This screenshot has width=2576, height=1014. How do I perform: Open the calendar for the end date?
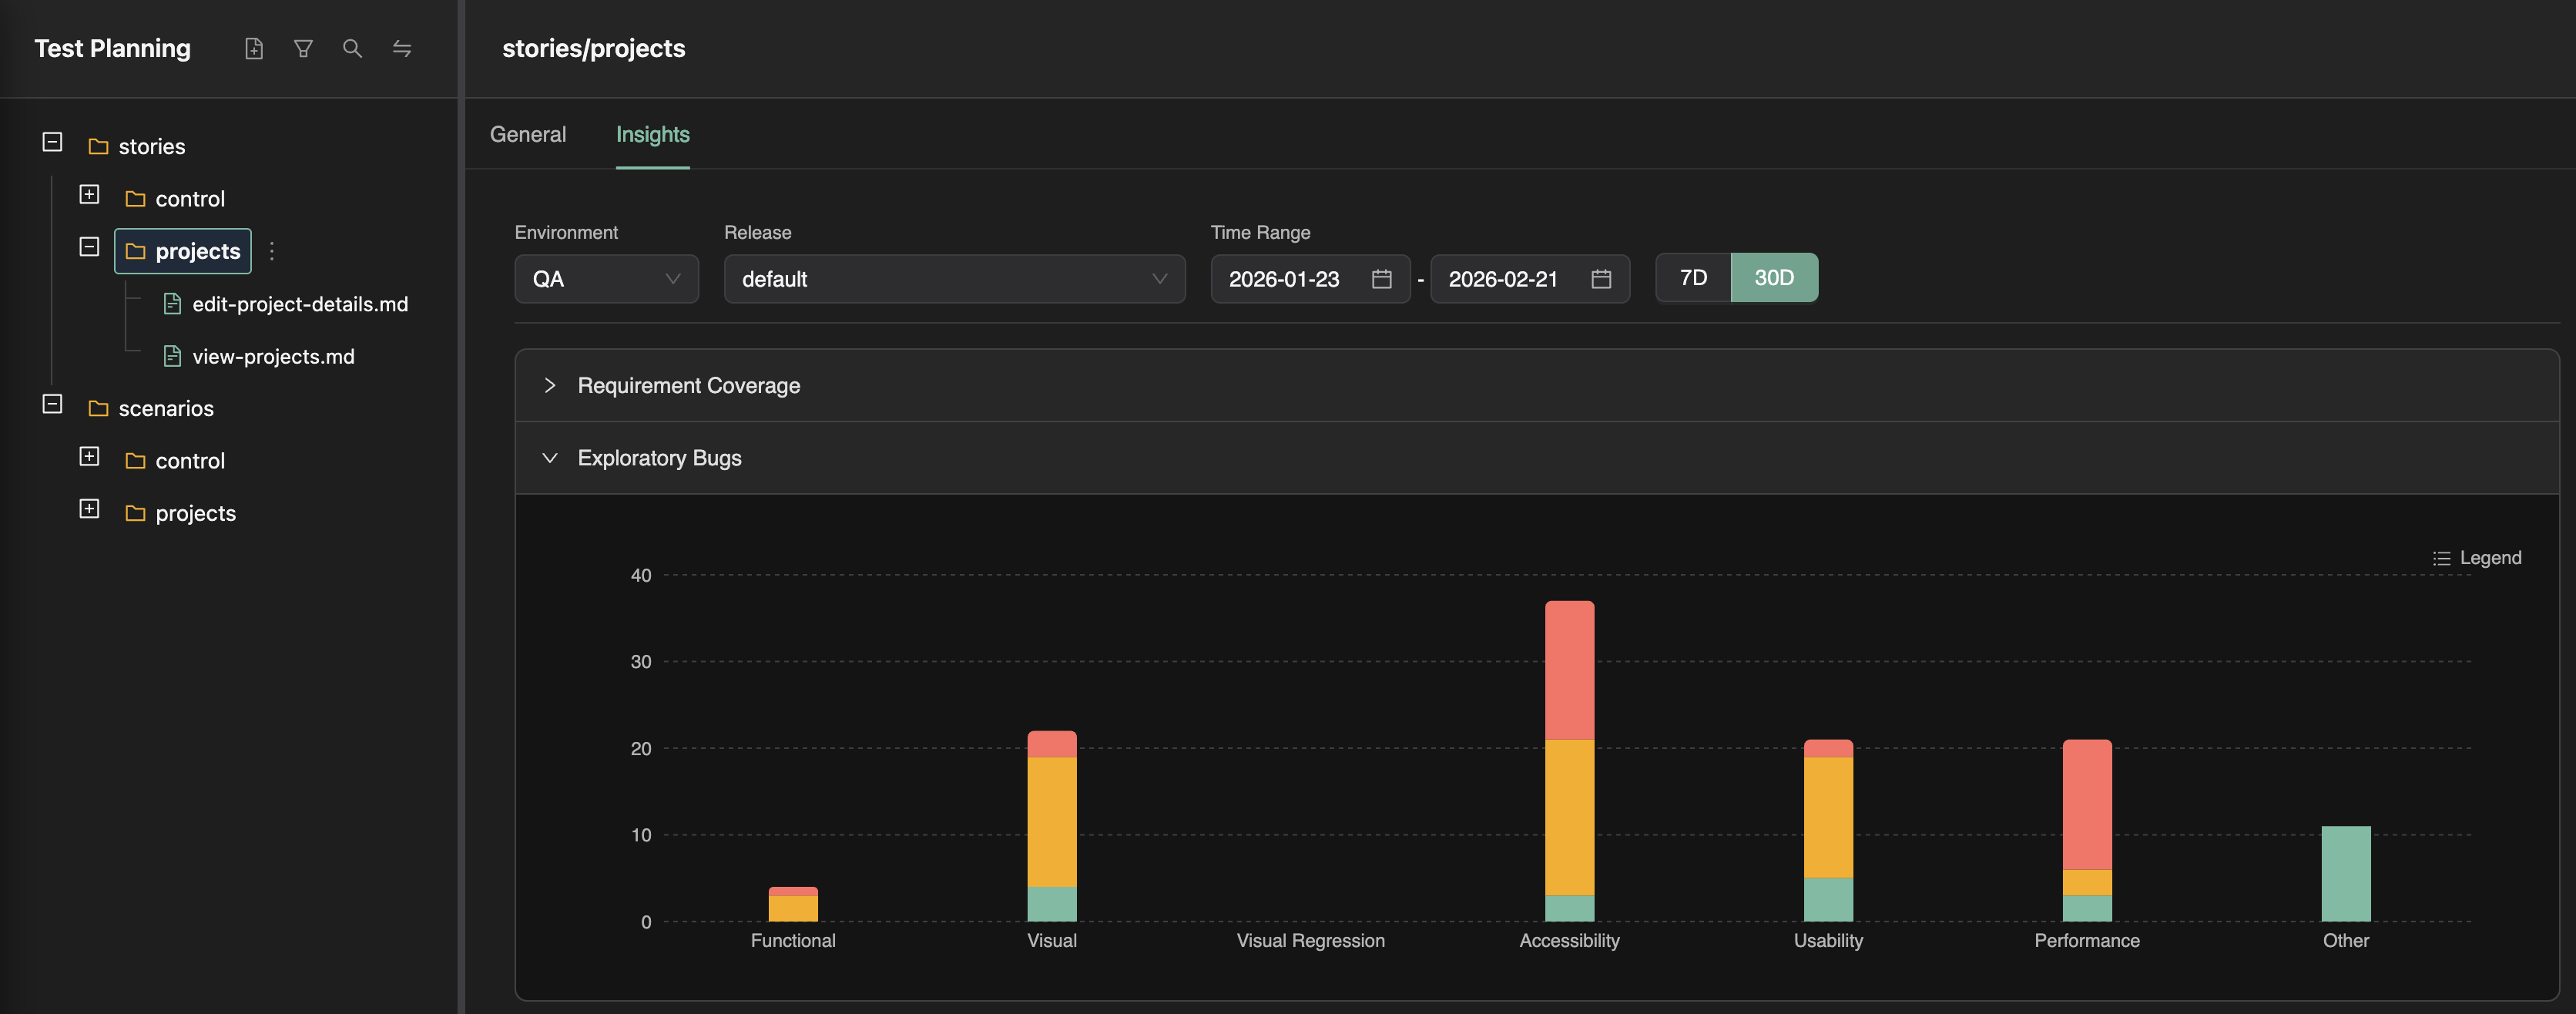(1599, 279)
